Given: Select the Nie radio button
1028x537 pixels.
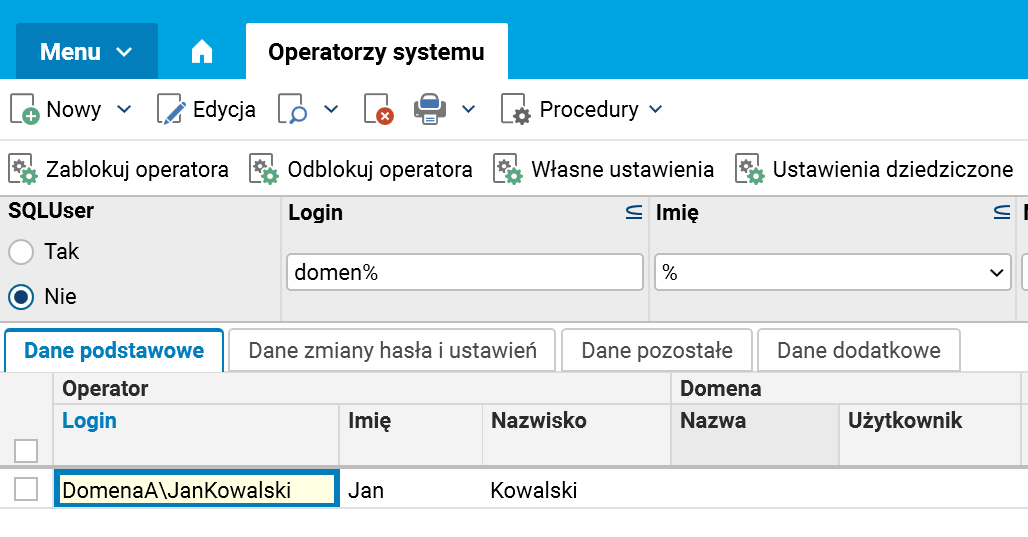Looking at the screenshot, I should pyautogui.click(x=21, y=297).
